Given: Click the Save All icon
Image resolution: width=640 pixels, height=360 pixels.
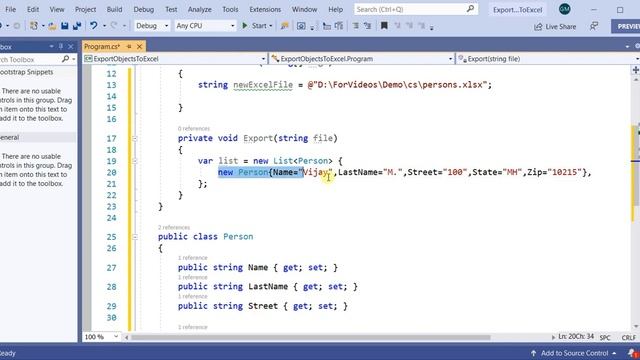Looking at the screenshot, I should (x=77, y=26).
